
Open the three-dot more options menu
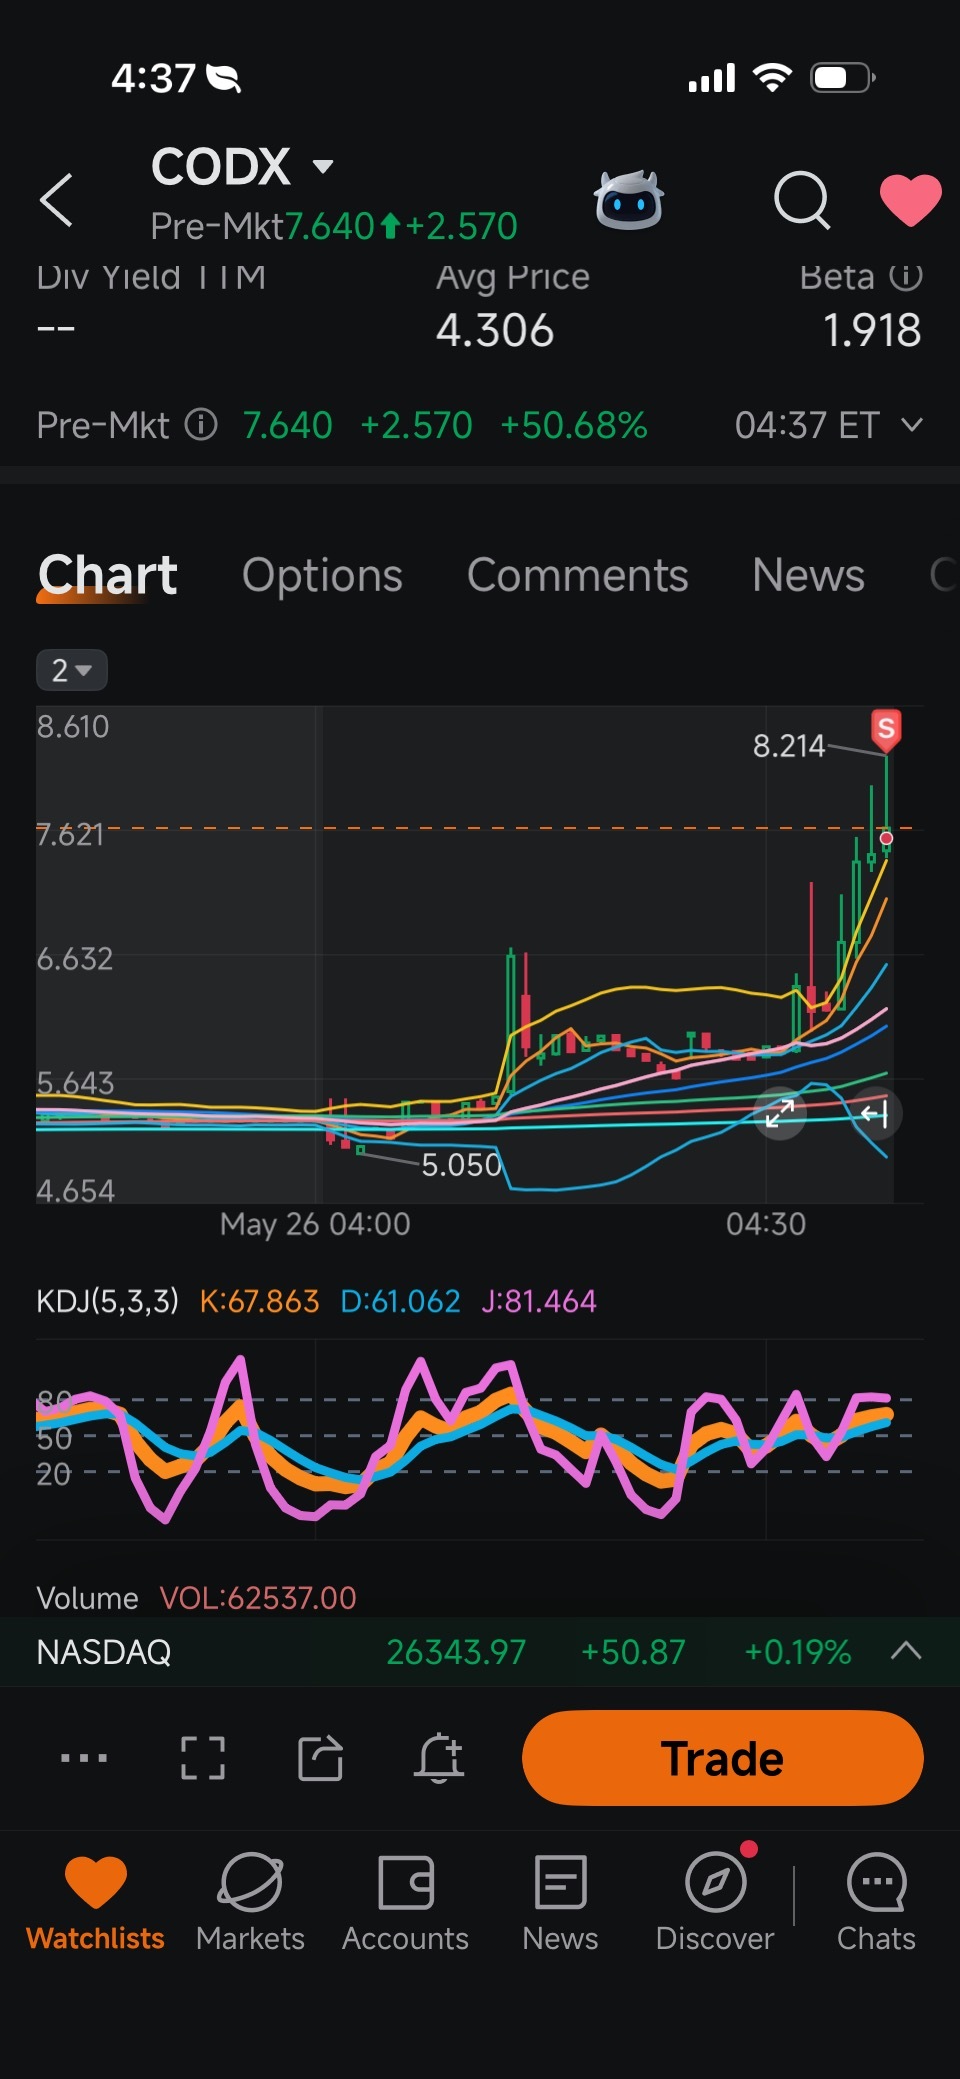[x=84, y=1757]
